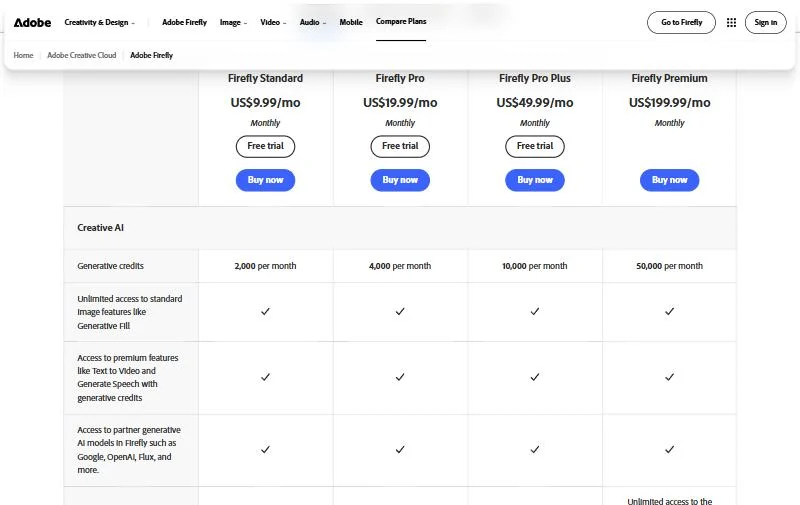This screenshot has width=800, height=505.
Task: Click Firefly Pro Plus checkmark in partner models row
Action: 535,449
